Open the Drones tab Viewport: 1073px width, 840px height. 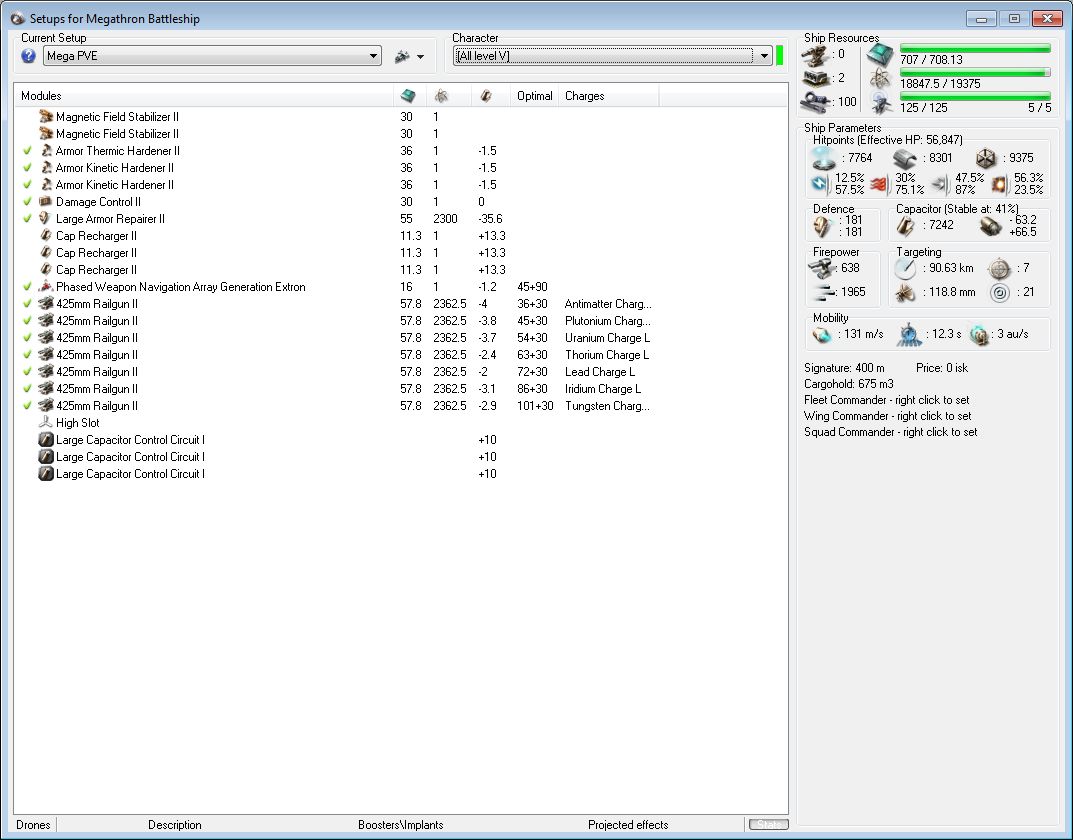pyautogui.click(x=34, y=825)
